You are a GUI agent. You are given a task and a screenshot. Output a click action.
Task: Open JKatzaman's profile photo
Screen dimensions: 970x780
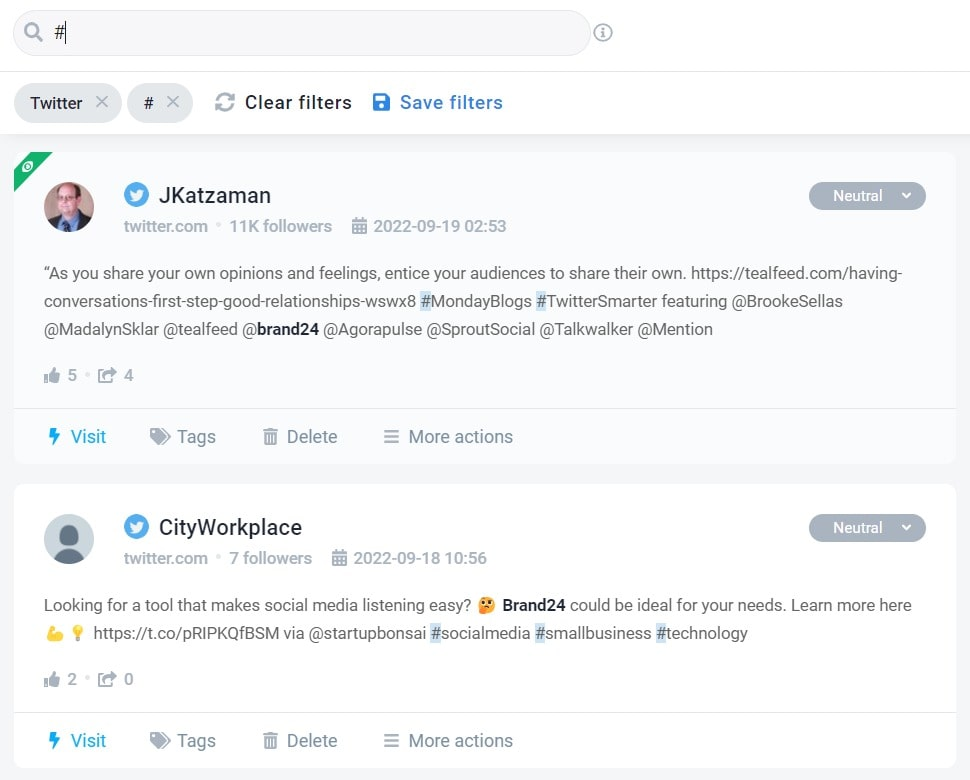click(69, 207)
